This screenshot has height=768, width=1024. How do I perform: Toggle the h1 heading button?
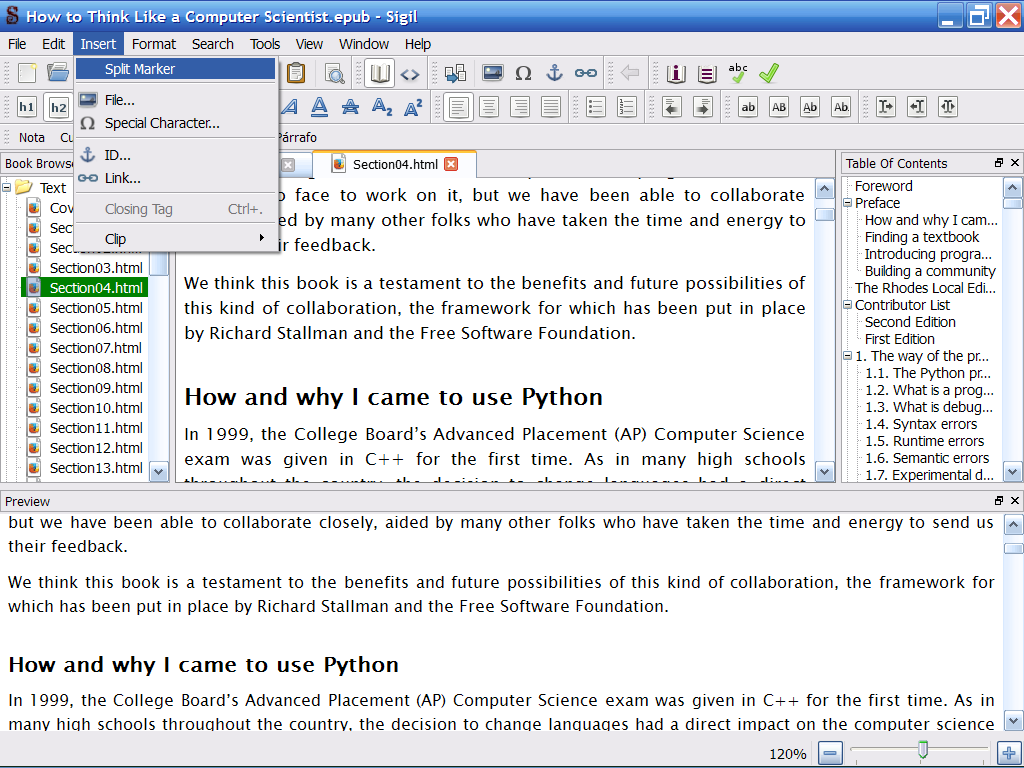pyautogui.click(x=27, y=107)
